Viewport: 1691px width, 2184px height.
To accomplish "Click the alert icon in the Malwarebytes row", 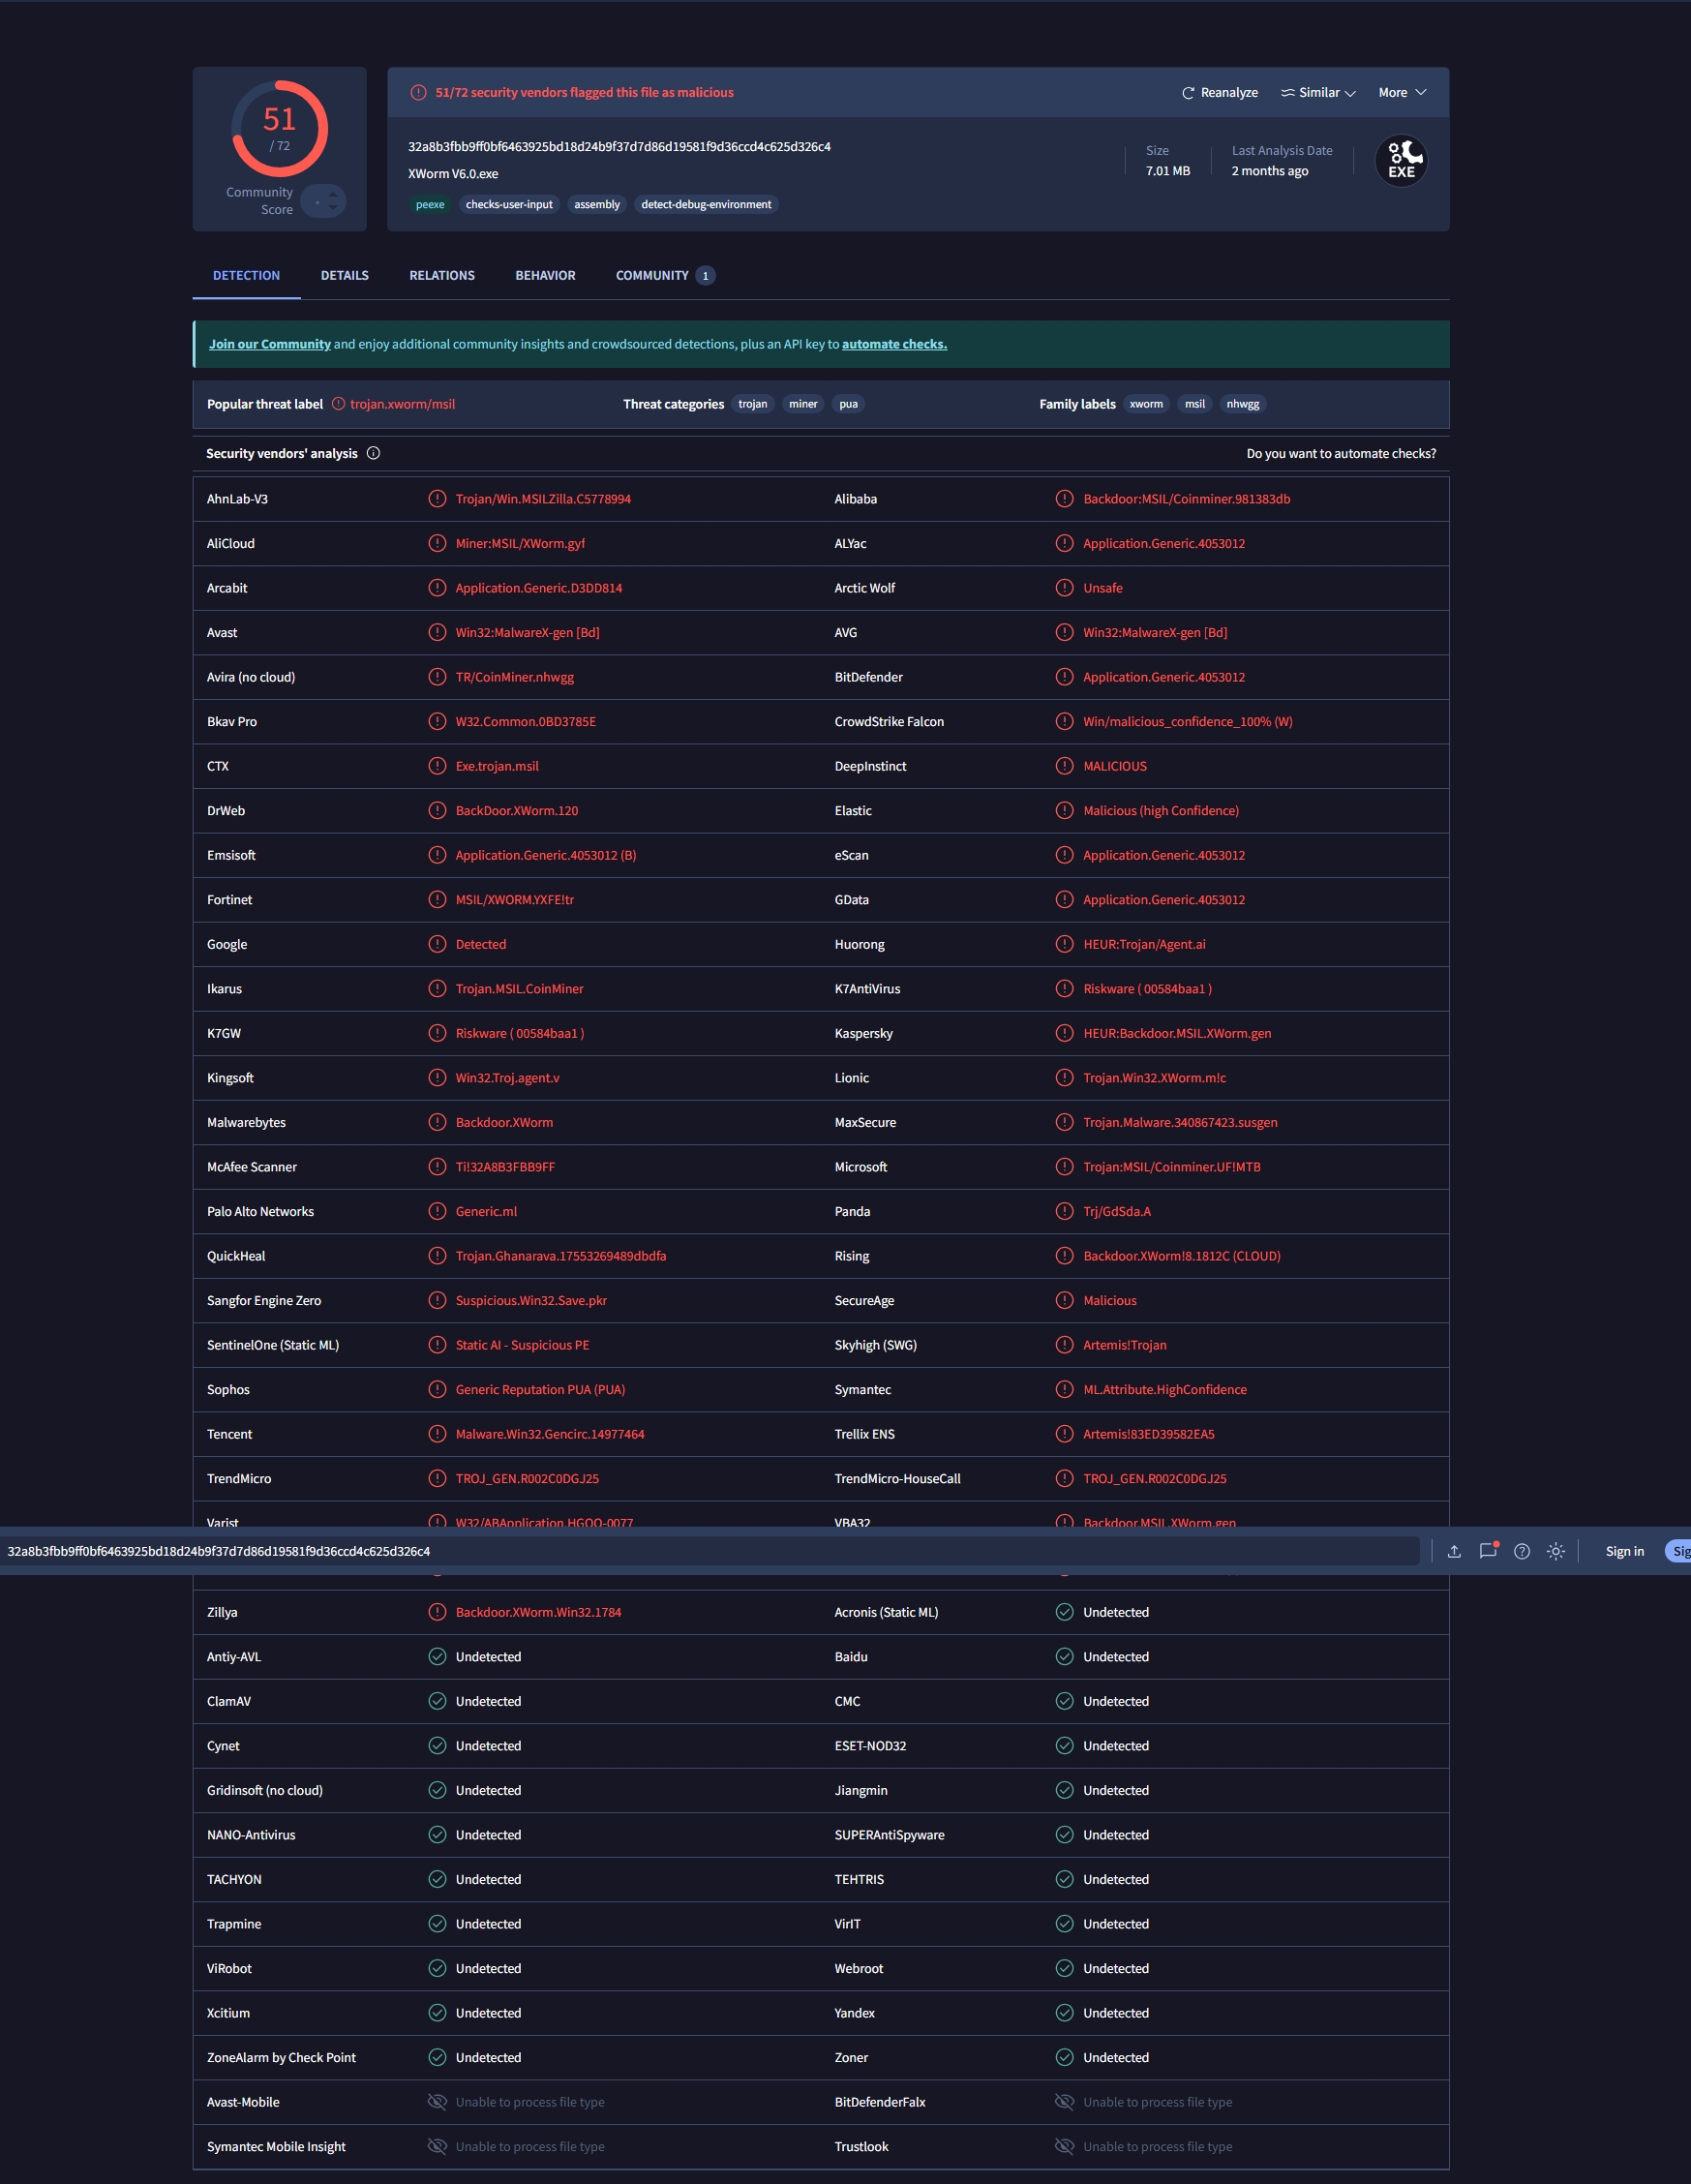I will [437, 1122].
